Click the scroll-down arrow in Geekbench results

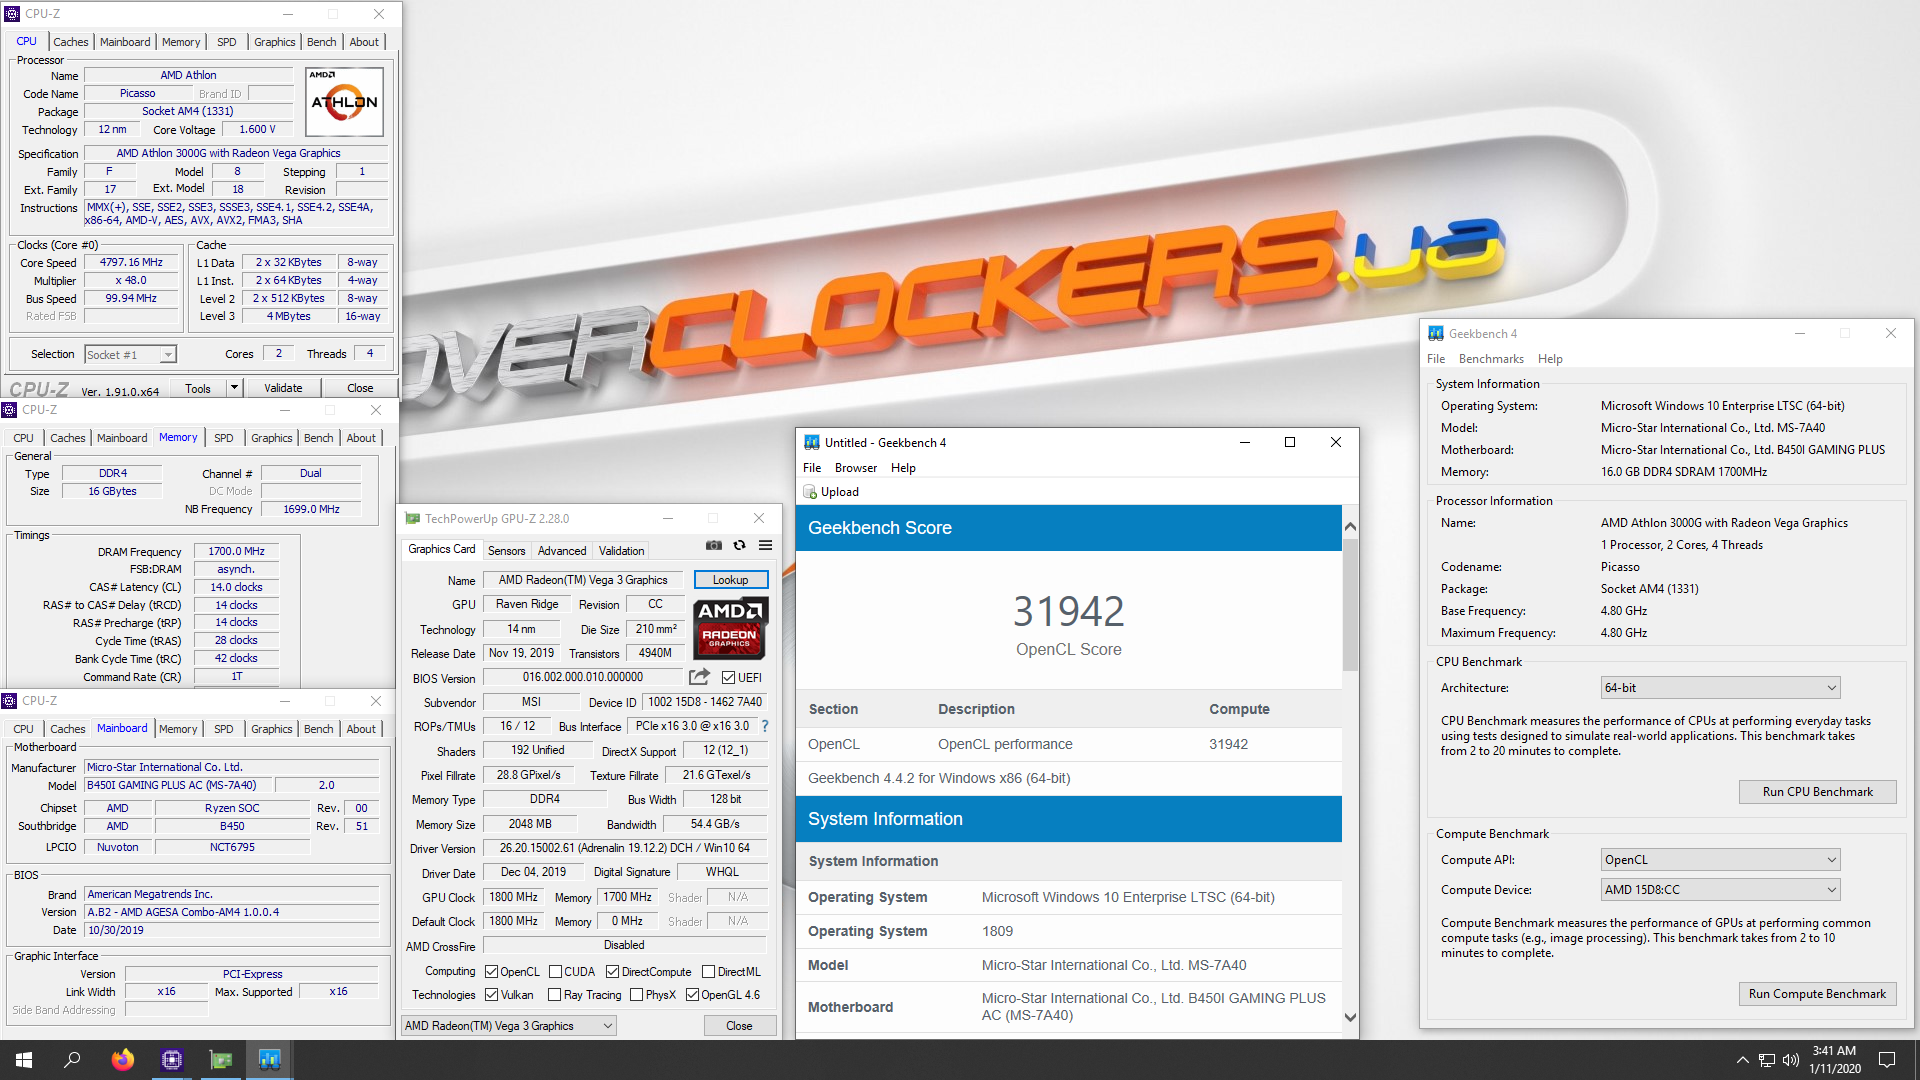click(1350, 1018)
